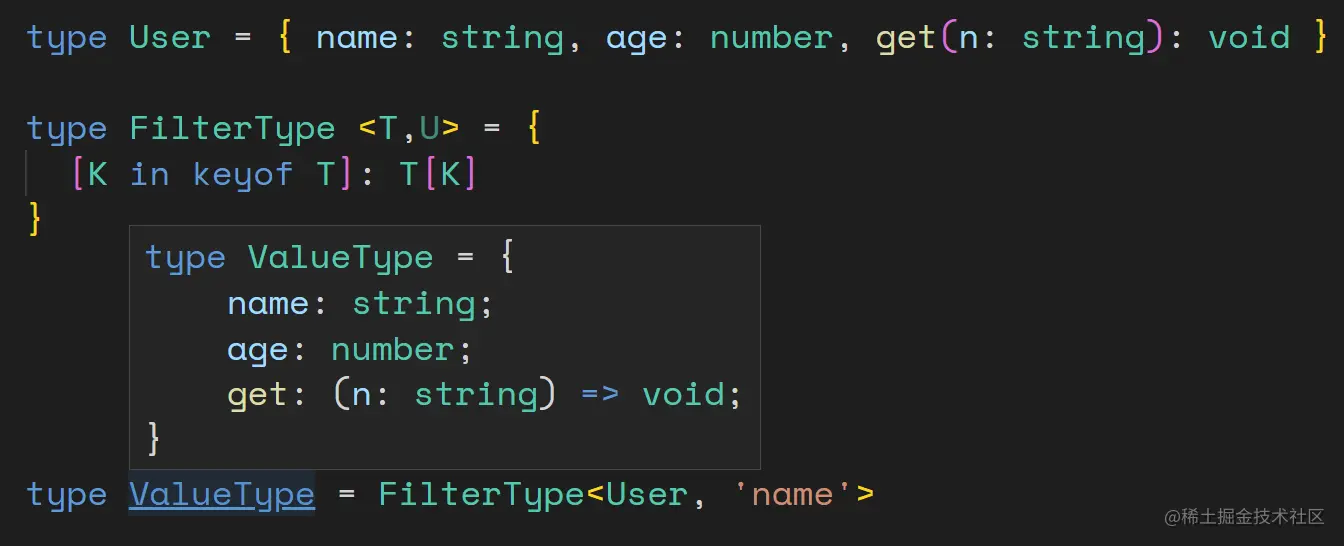Viewport: 1344px width, 546px height.
Task: Click the closing yellow brace of FilterType
Action: 35,217
